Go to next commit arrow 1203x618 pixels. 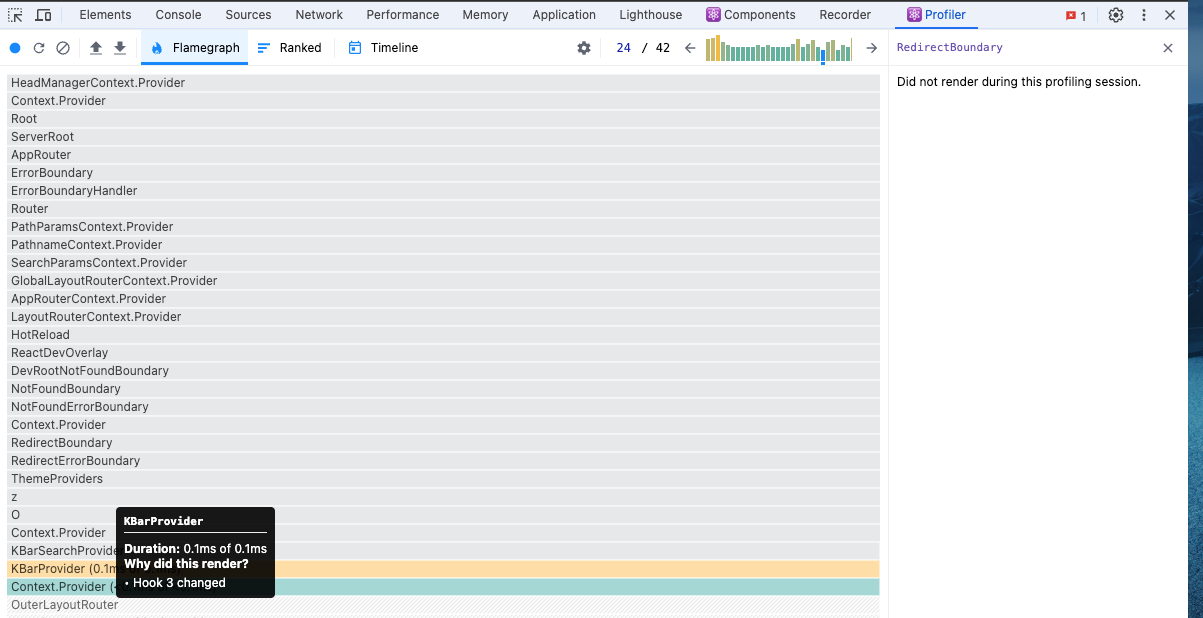[x=871, y=48]
